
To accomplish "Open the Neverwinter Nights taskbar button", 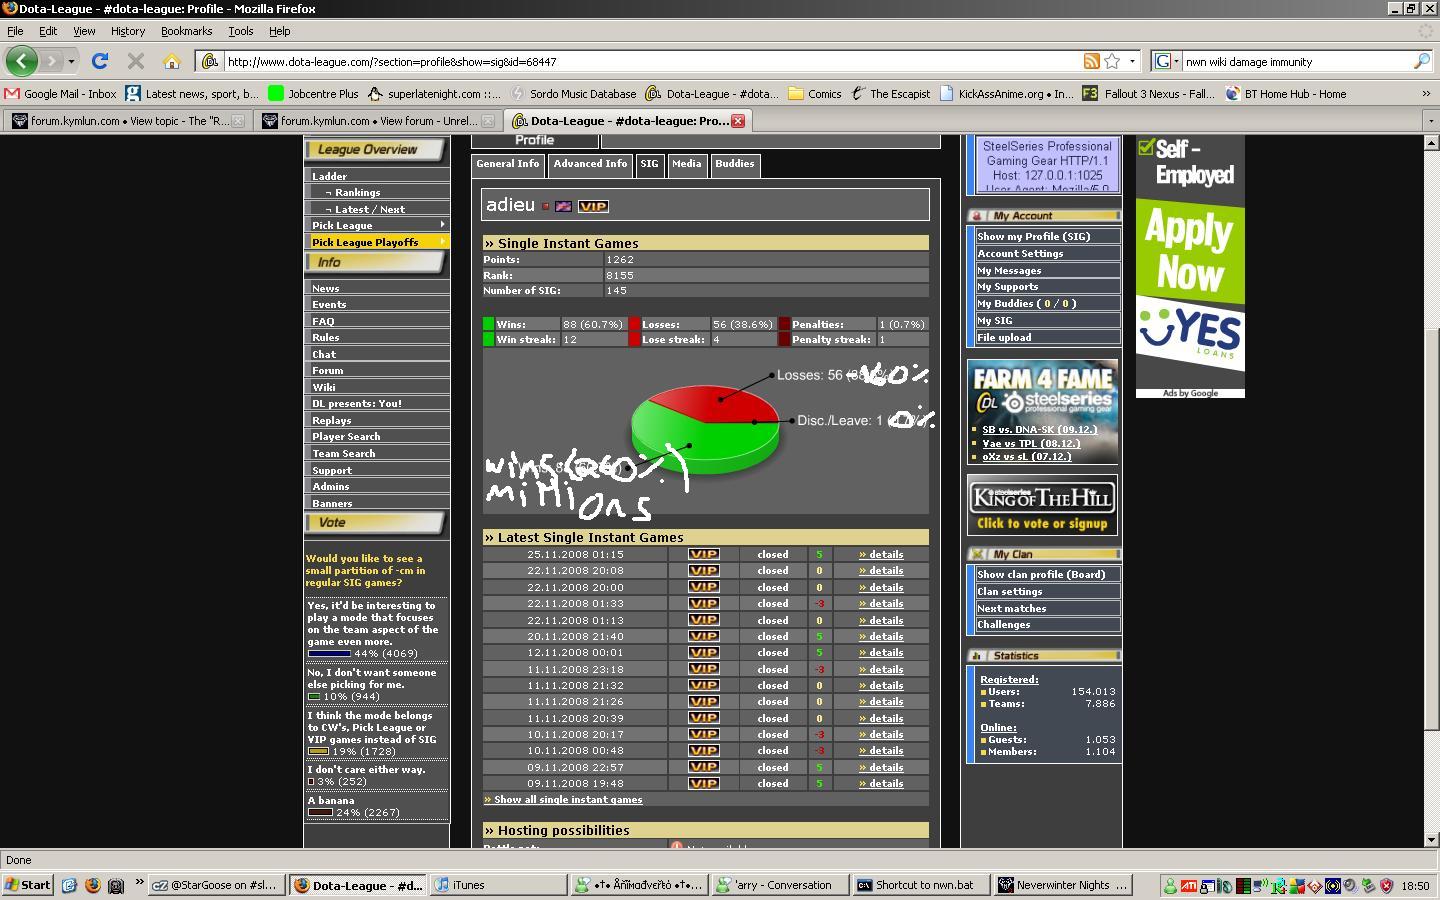I will click(1064, 885).
